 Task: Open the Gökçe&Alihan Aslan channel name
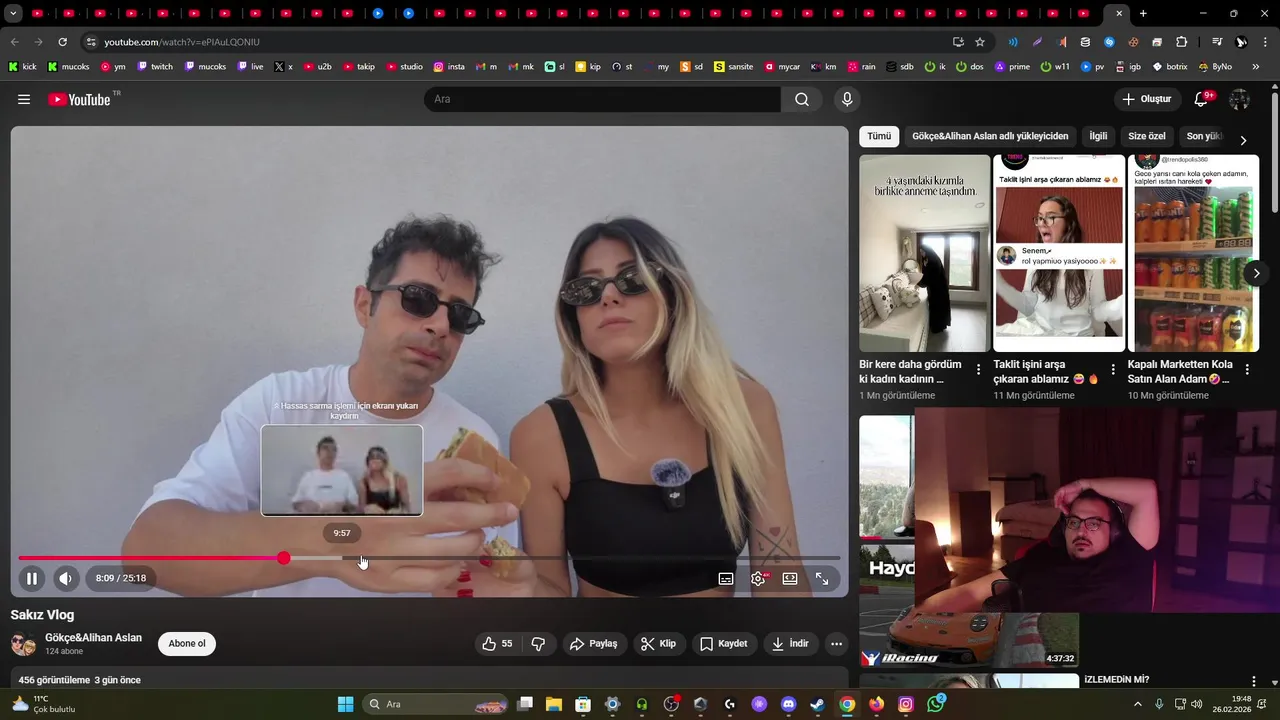[x=93, y=638]
